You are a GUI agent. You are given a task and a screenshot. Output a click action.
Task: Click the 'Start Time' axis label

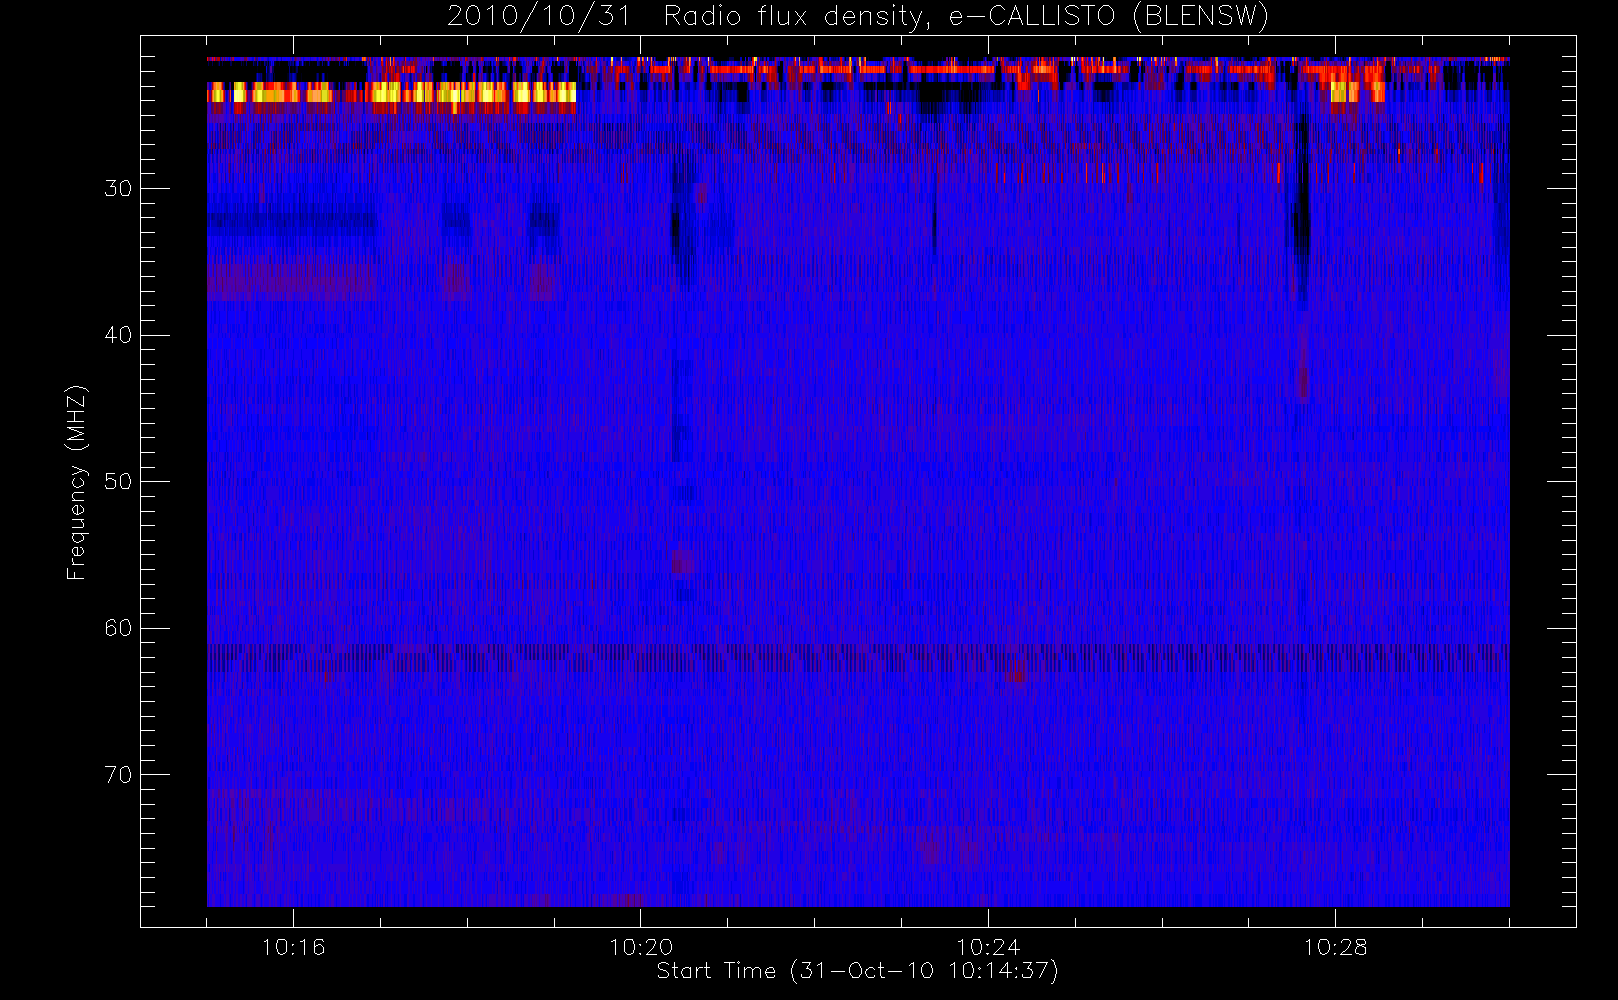click(x=857, y=971)
